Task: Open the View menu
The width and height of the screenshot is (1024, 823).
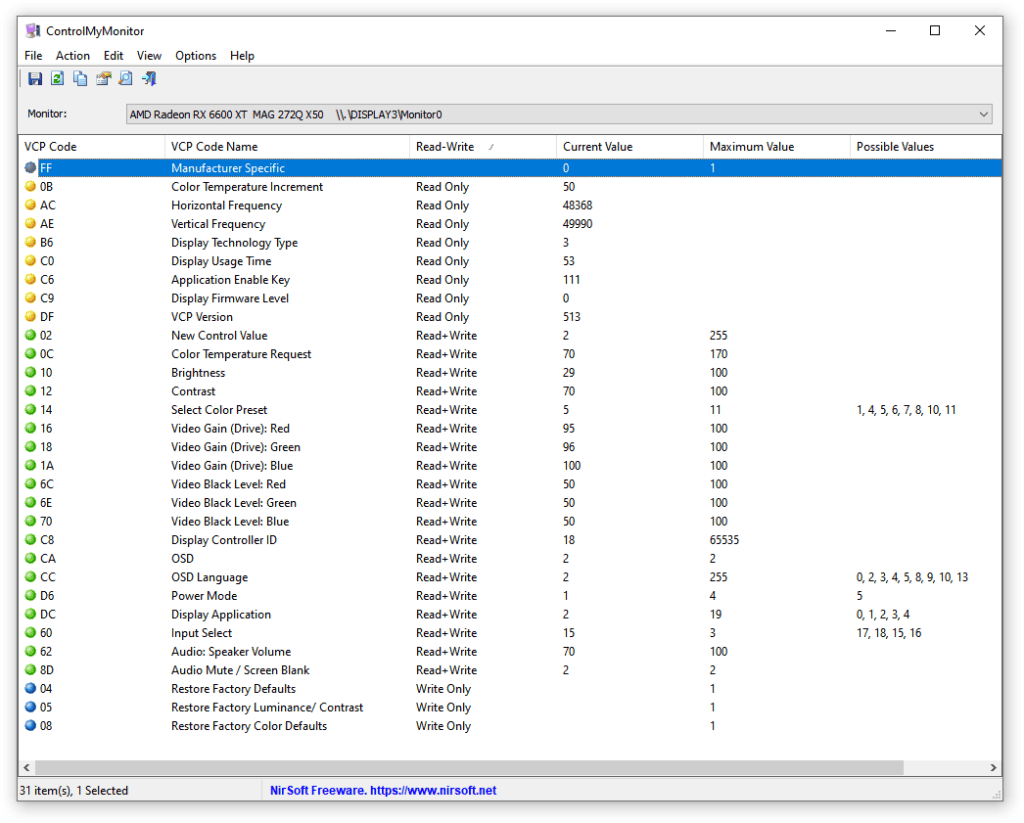Action: click(149, 56)
